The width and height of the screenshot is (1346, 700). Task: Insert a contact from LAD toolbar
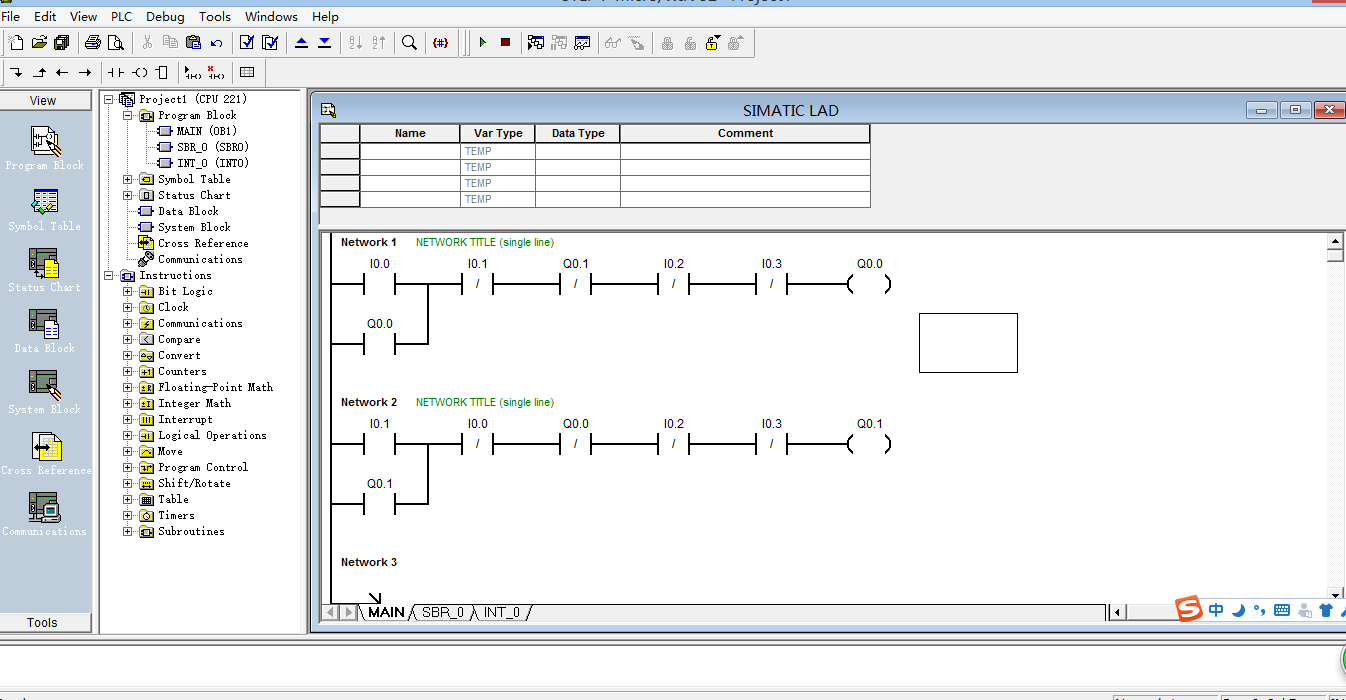[x=116, y=72]
